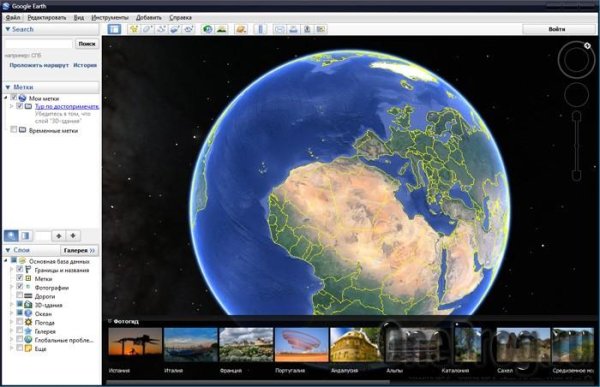
Task: Select the Add Path tool
Action: 161,29
